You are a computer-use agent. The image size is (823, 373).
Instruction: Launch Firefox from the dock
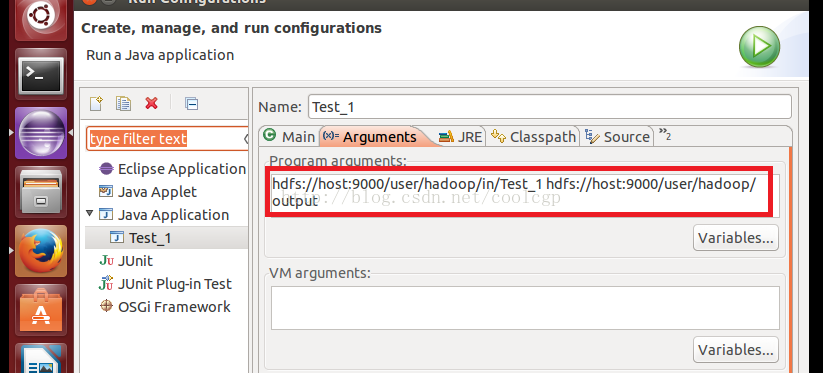[x=41, y=251]
